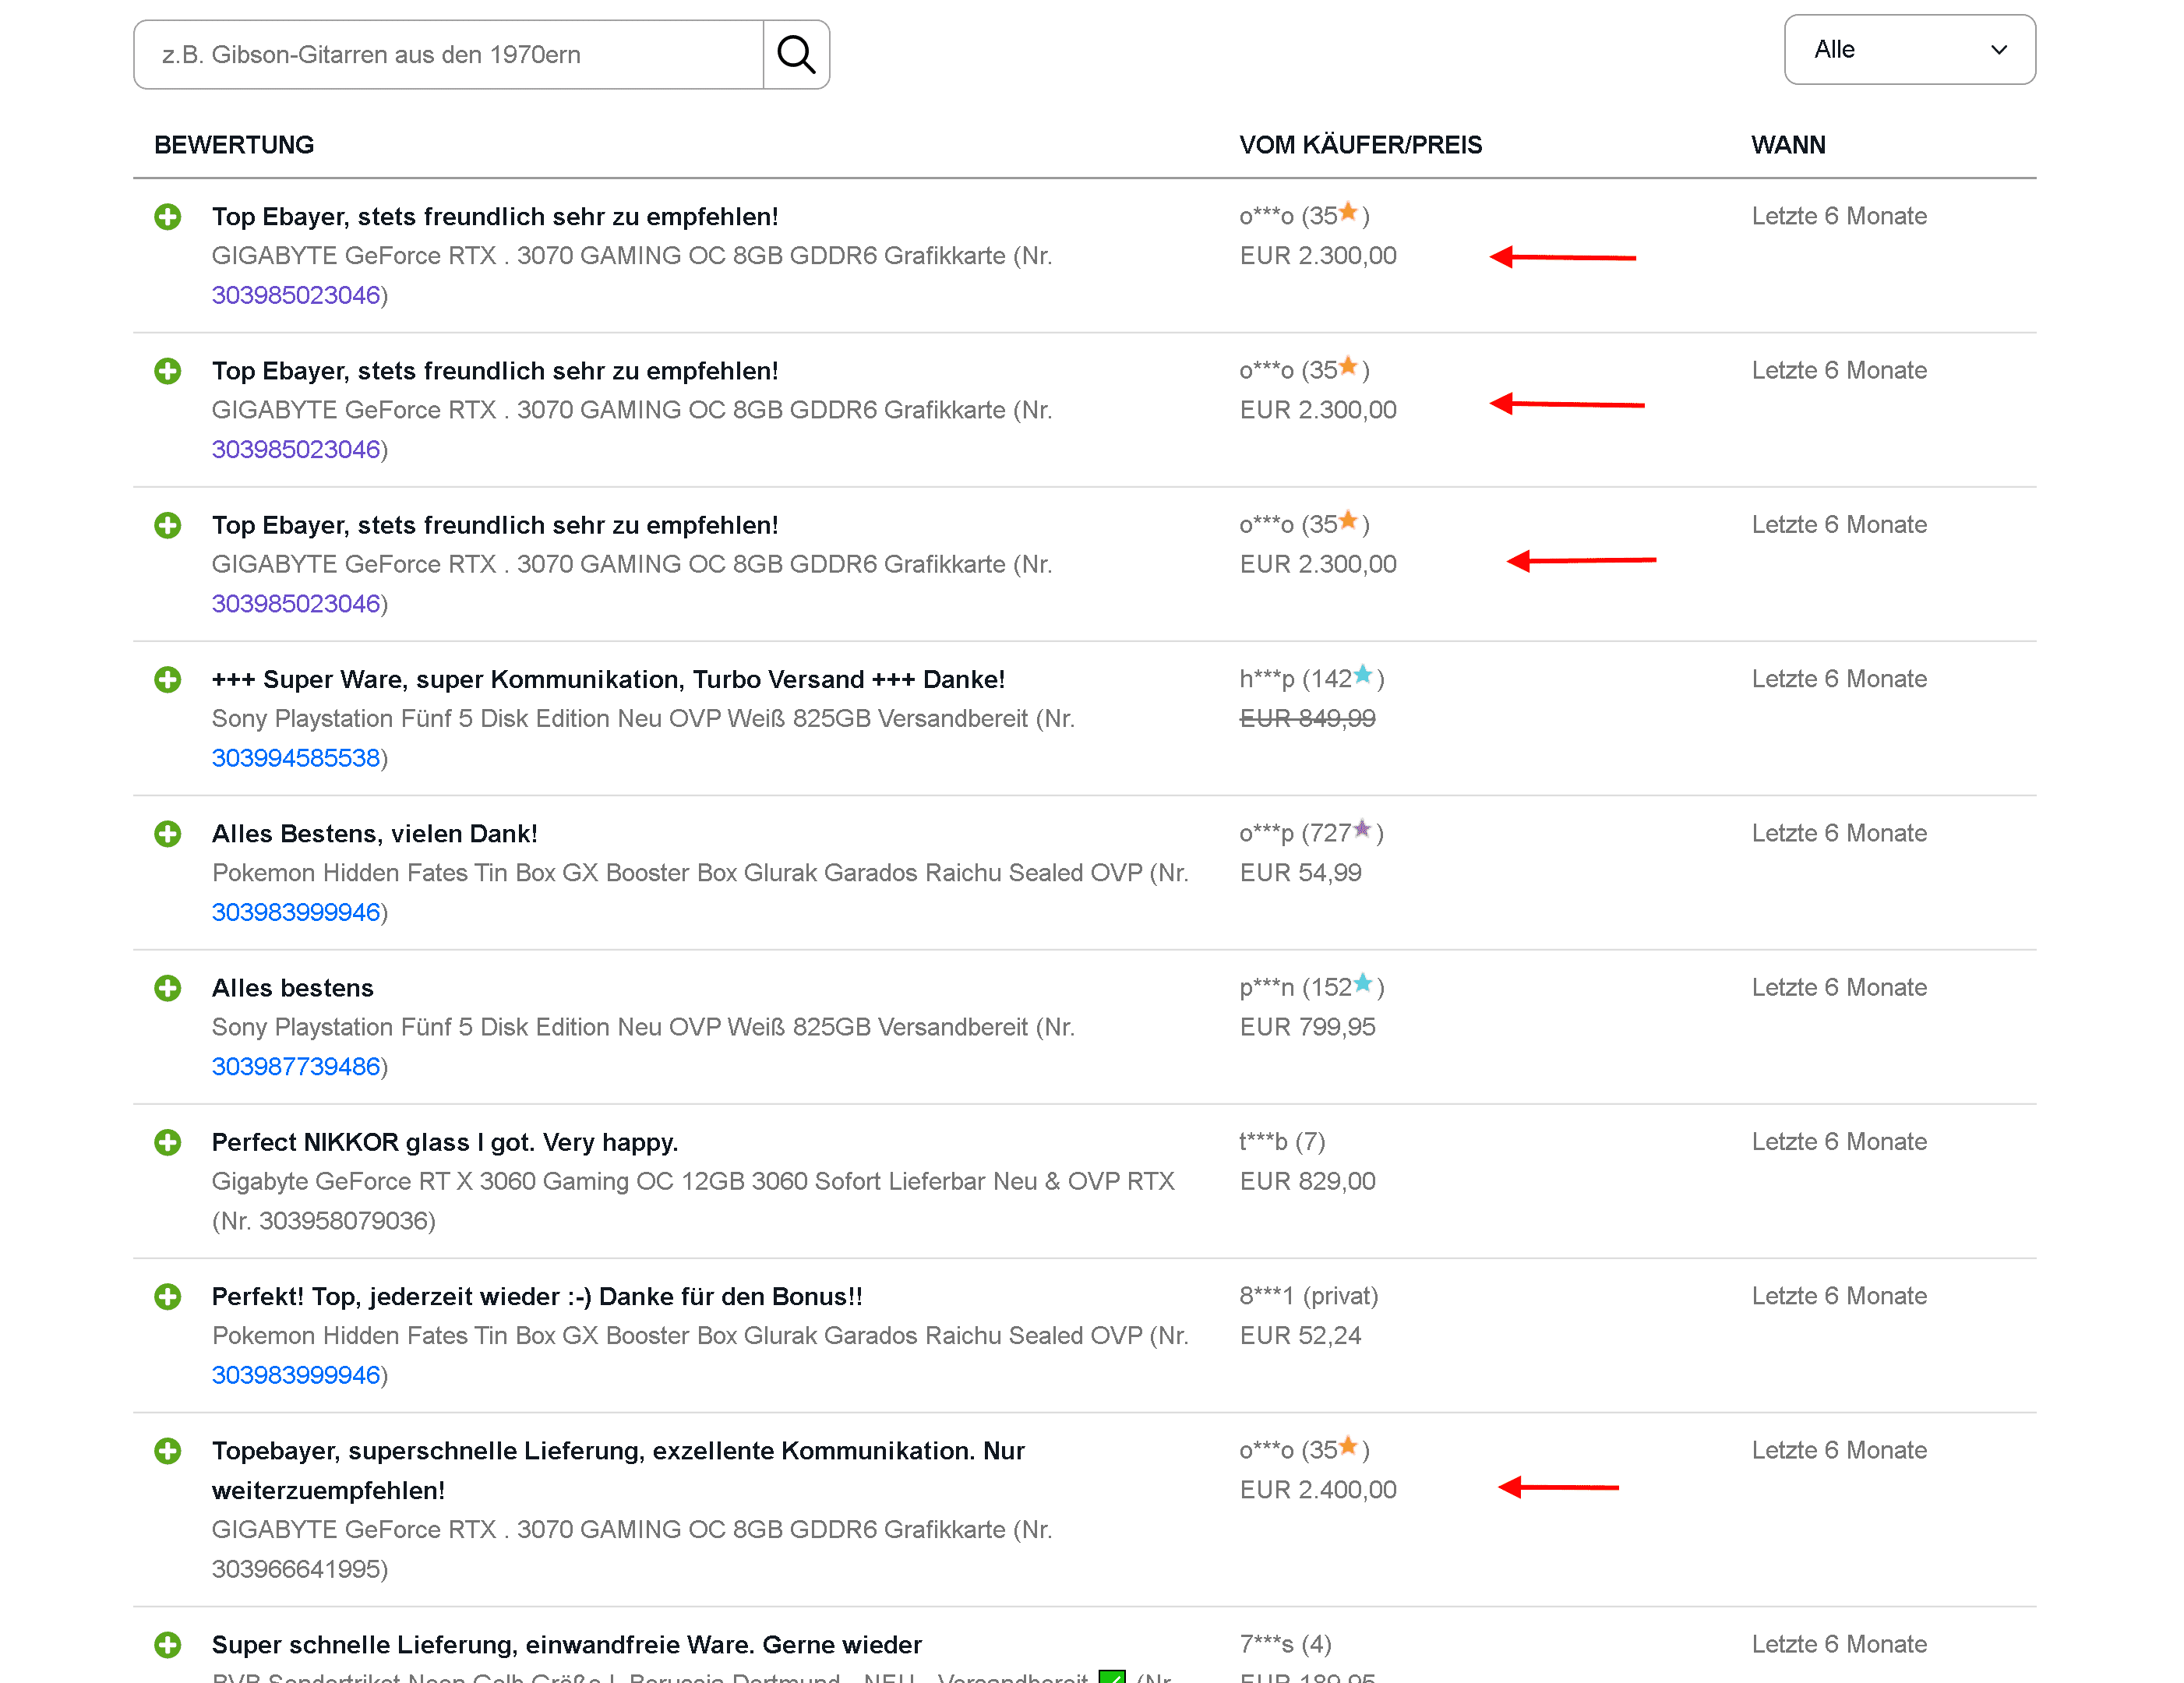The image size is (2184, 1683).
Task: Click the item number 303966641995
Action: click(x=296, y=1569)
